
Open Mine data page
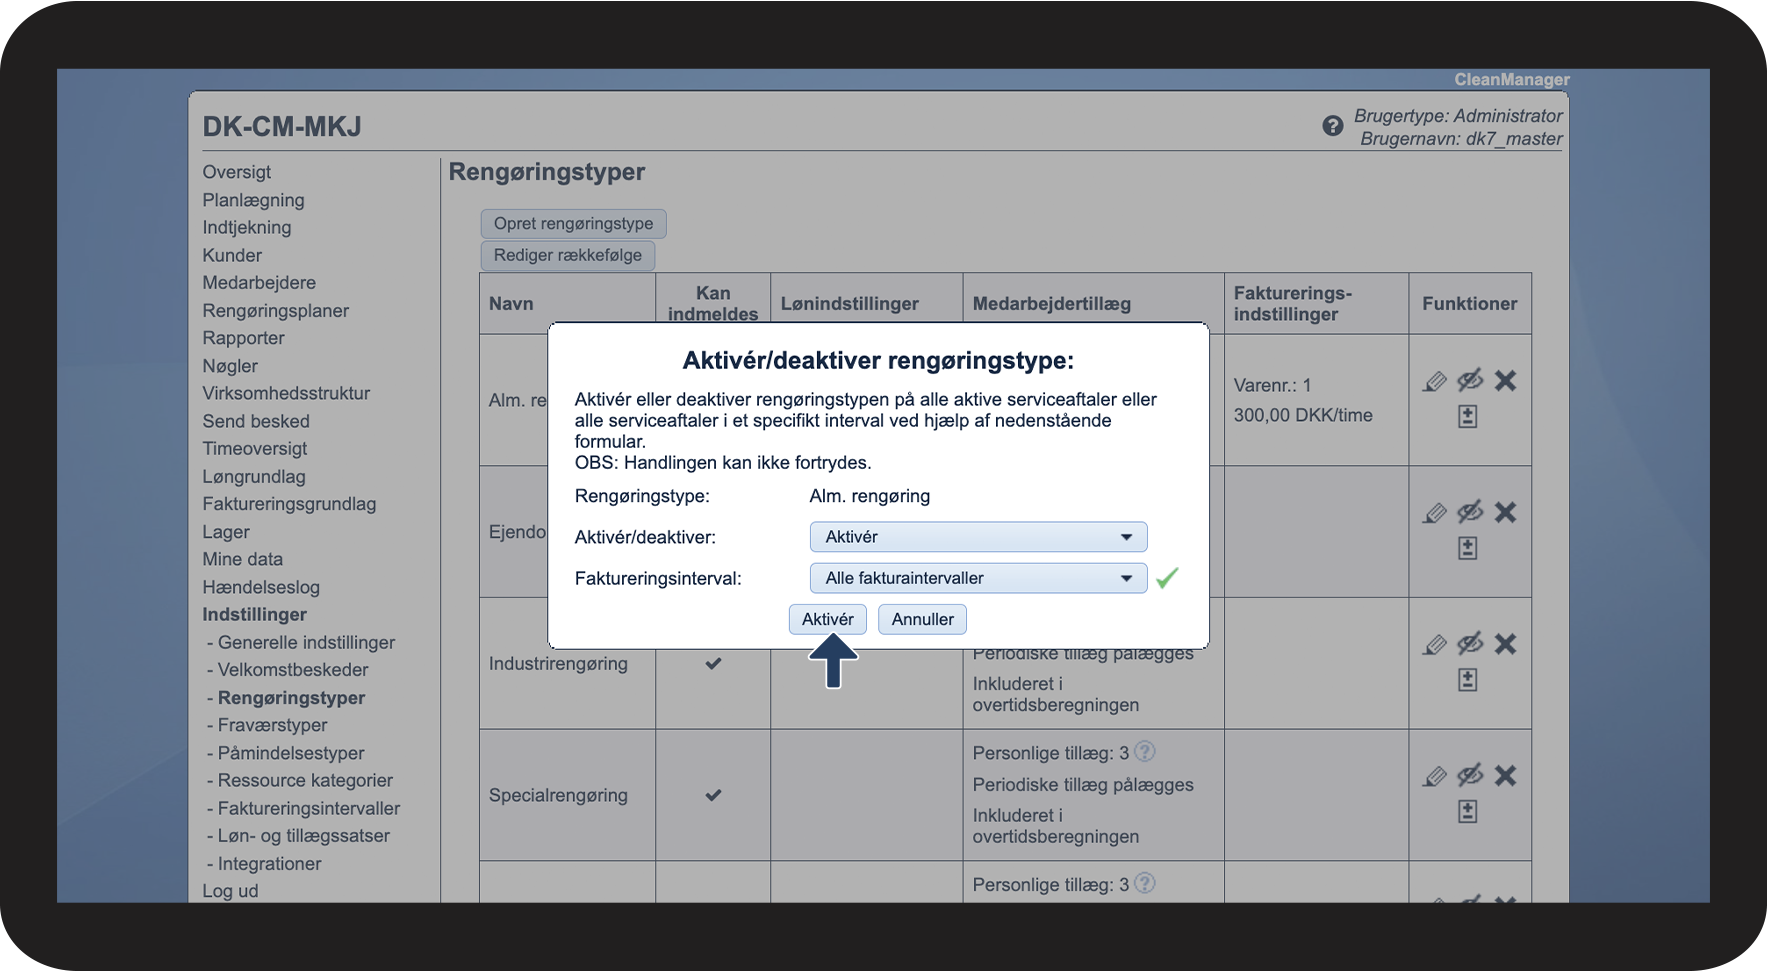pos(243,559)
